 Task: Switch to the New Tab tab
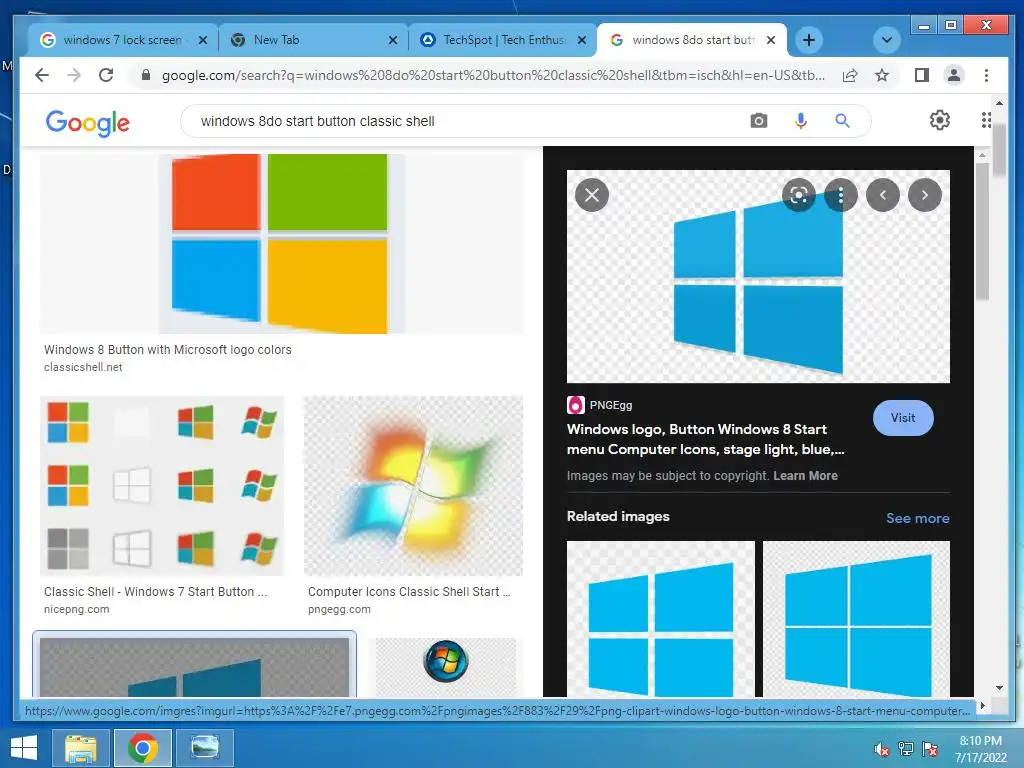[x=313, y=40]
